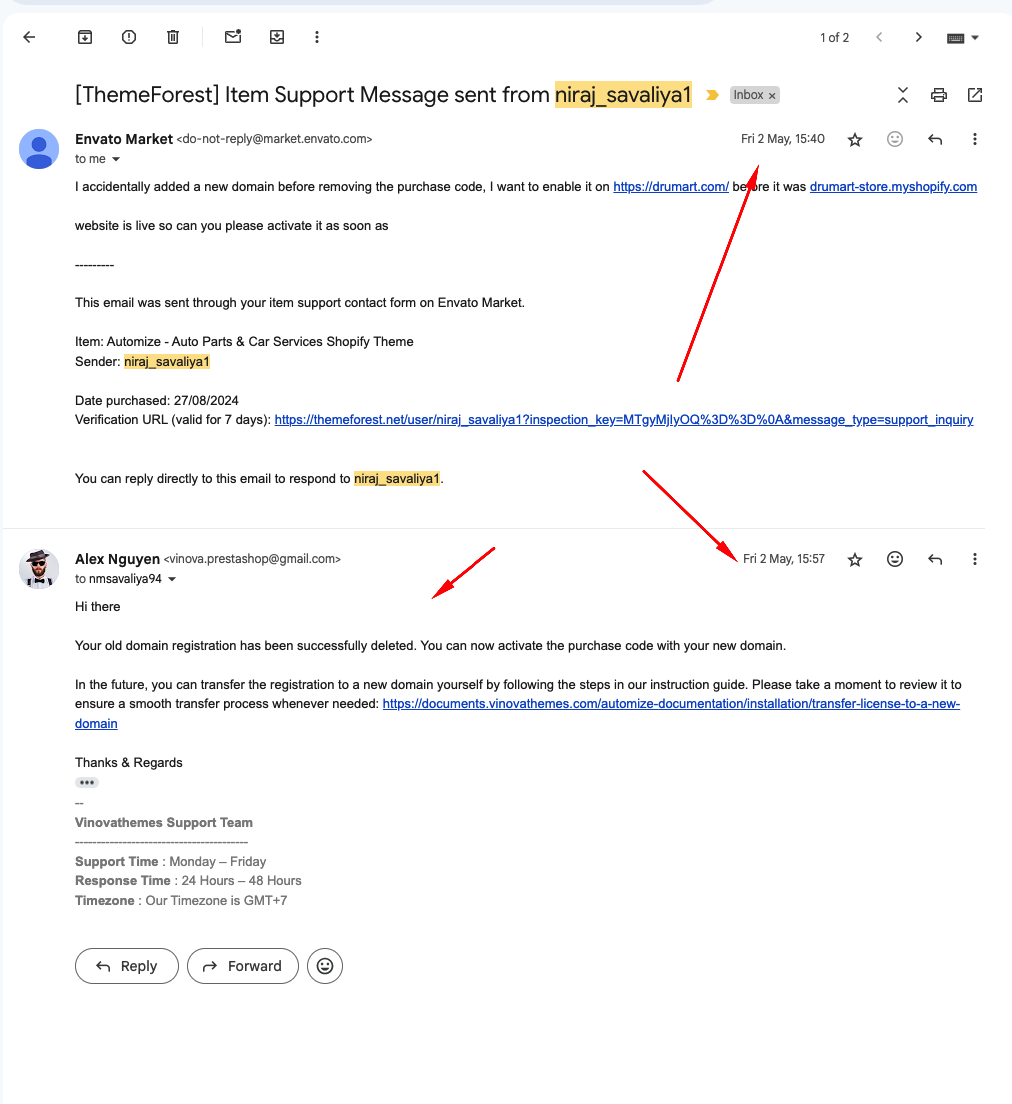Open the themeforest verification URL
This screenshot has height=1104, width=1012.
[624, 420]
